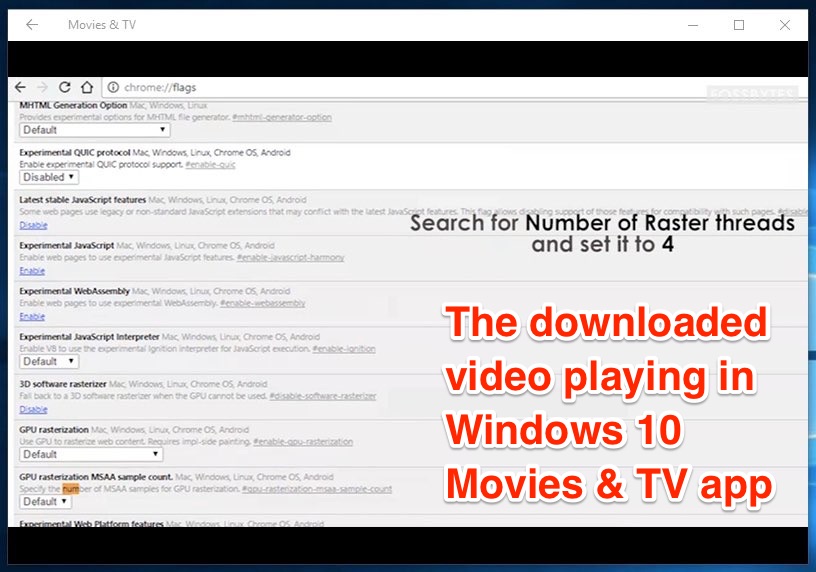Minimize the Movies & TV window
Image resolution: width=816 pixels, height=572 pixels.
pyautogui.click(x=691, y=25)
